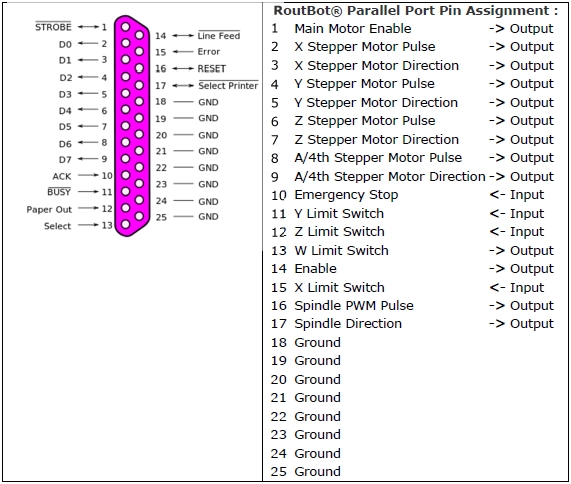Select Y Stepper Motor Pulse text

pos(365,84)
